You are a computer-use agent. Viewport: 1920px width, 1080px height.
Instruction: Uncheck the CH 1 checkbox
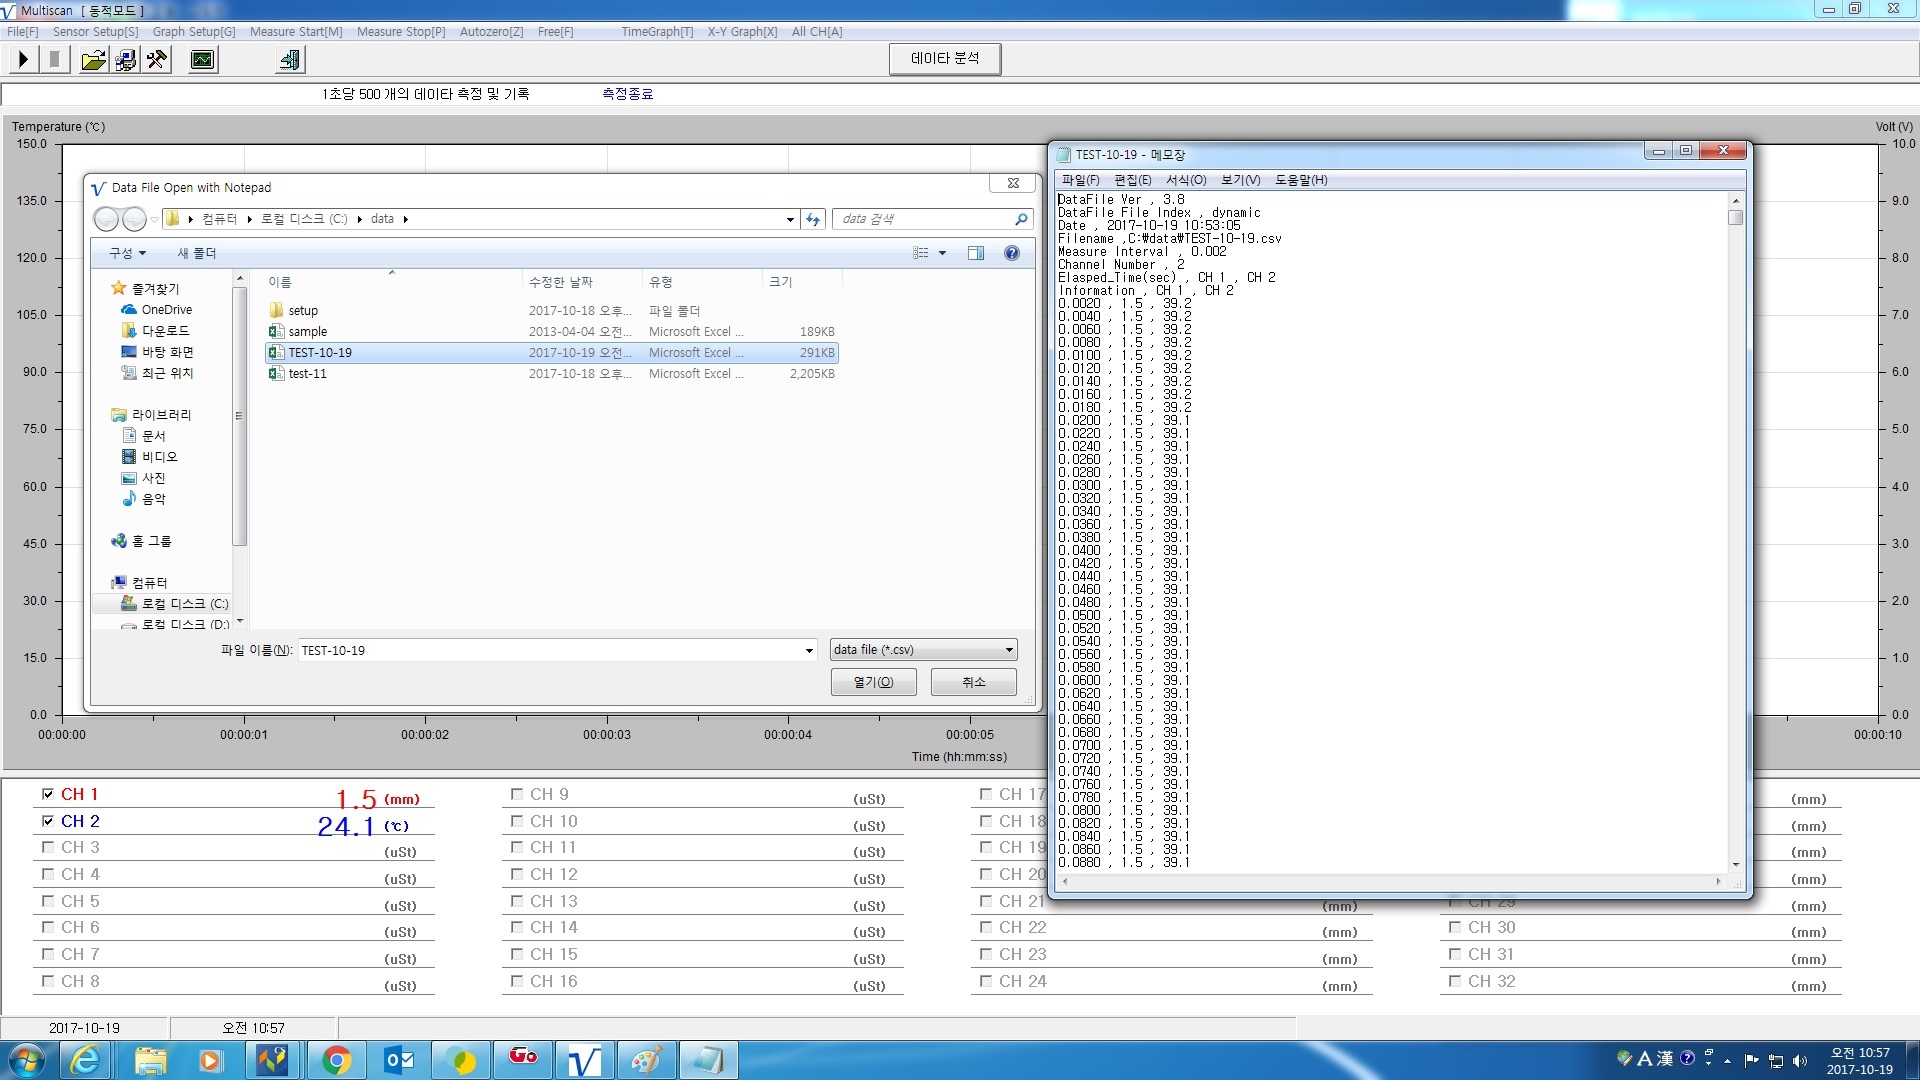[x=48, y=794]
